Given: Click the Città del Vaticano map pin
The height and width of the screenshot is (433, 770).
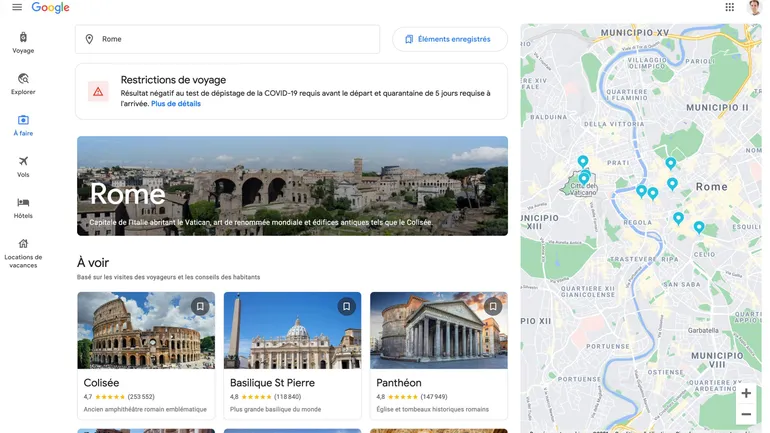Looking at the screenshot, I should tap(584, 178).
